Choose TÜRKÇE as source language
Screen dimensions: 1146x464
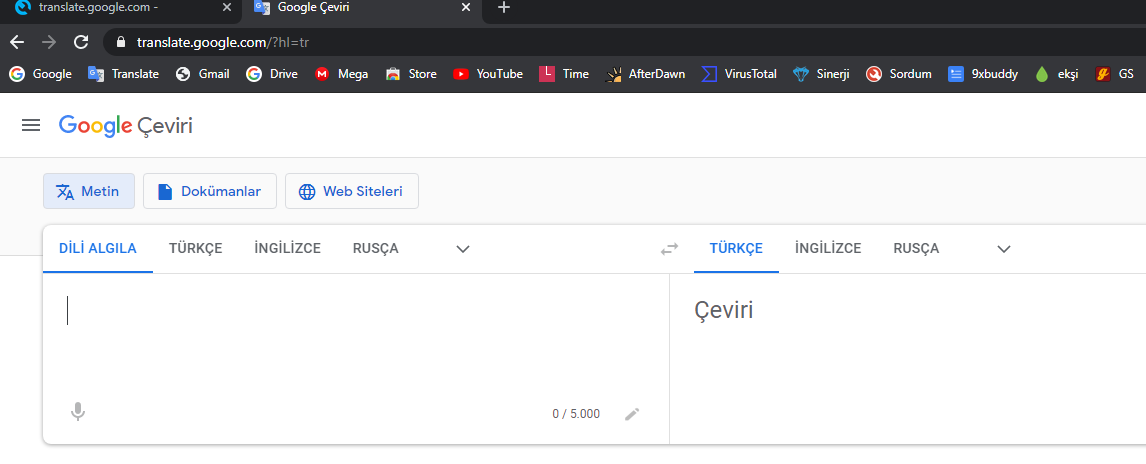(196, 248)
